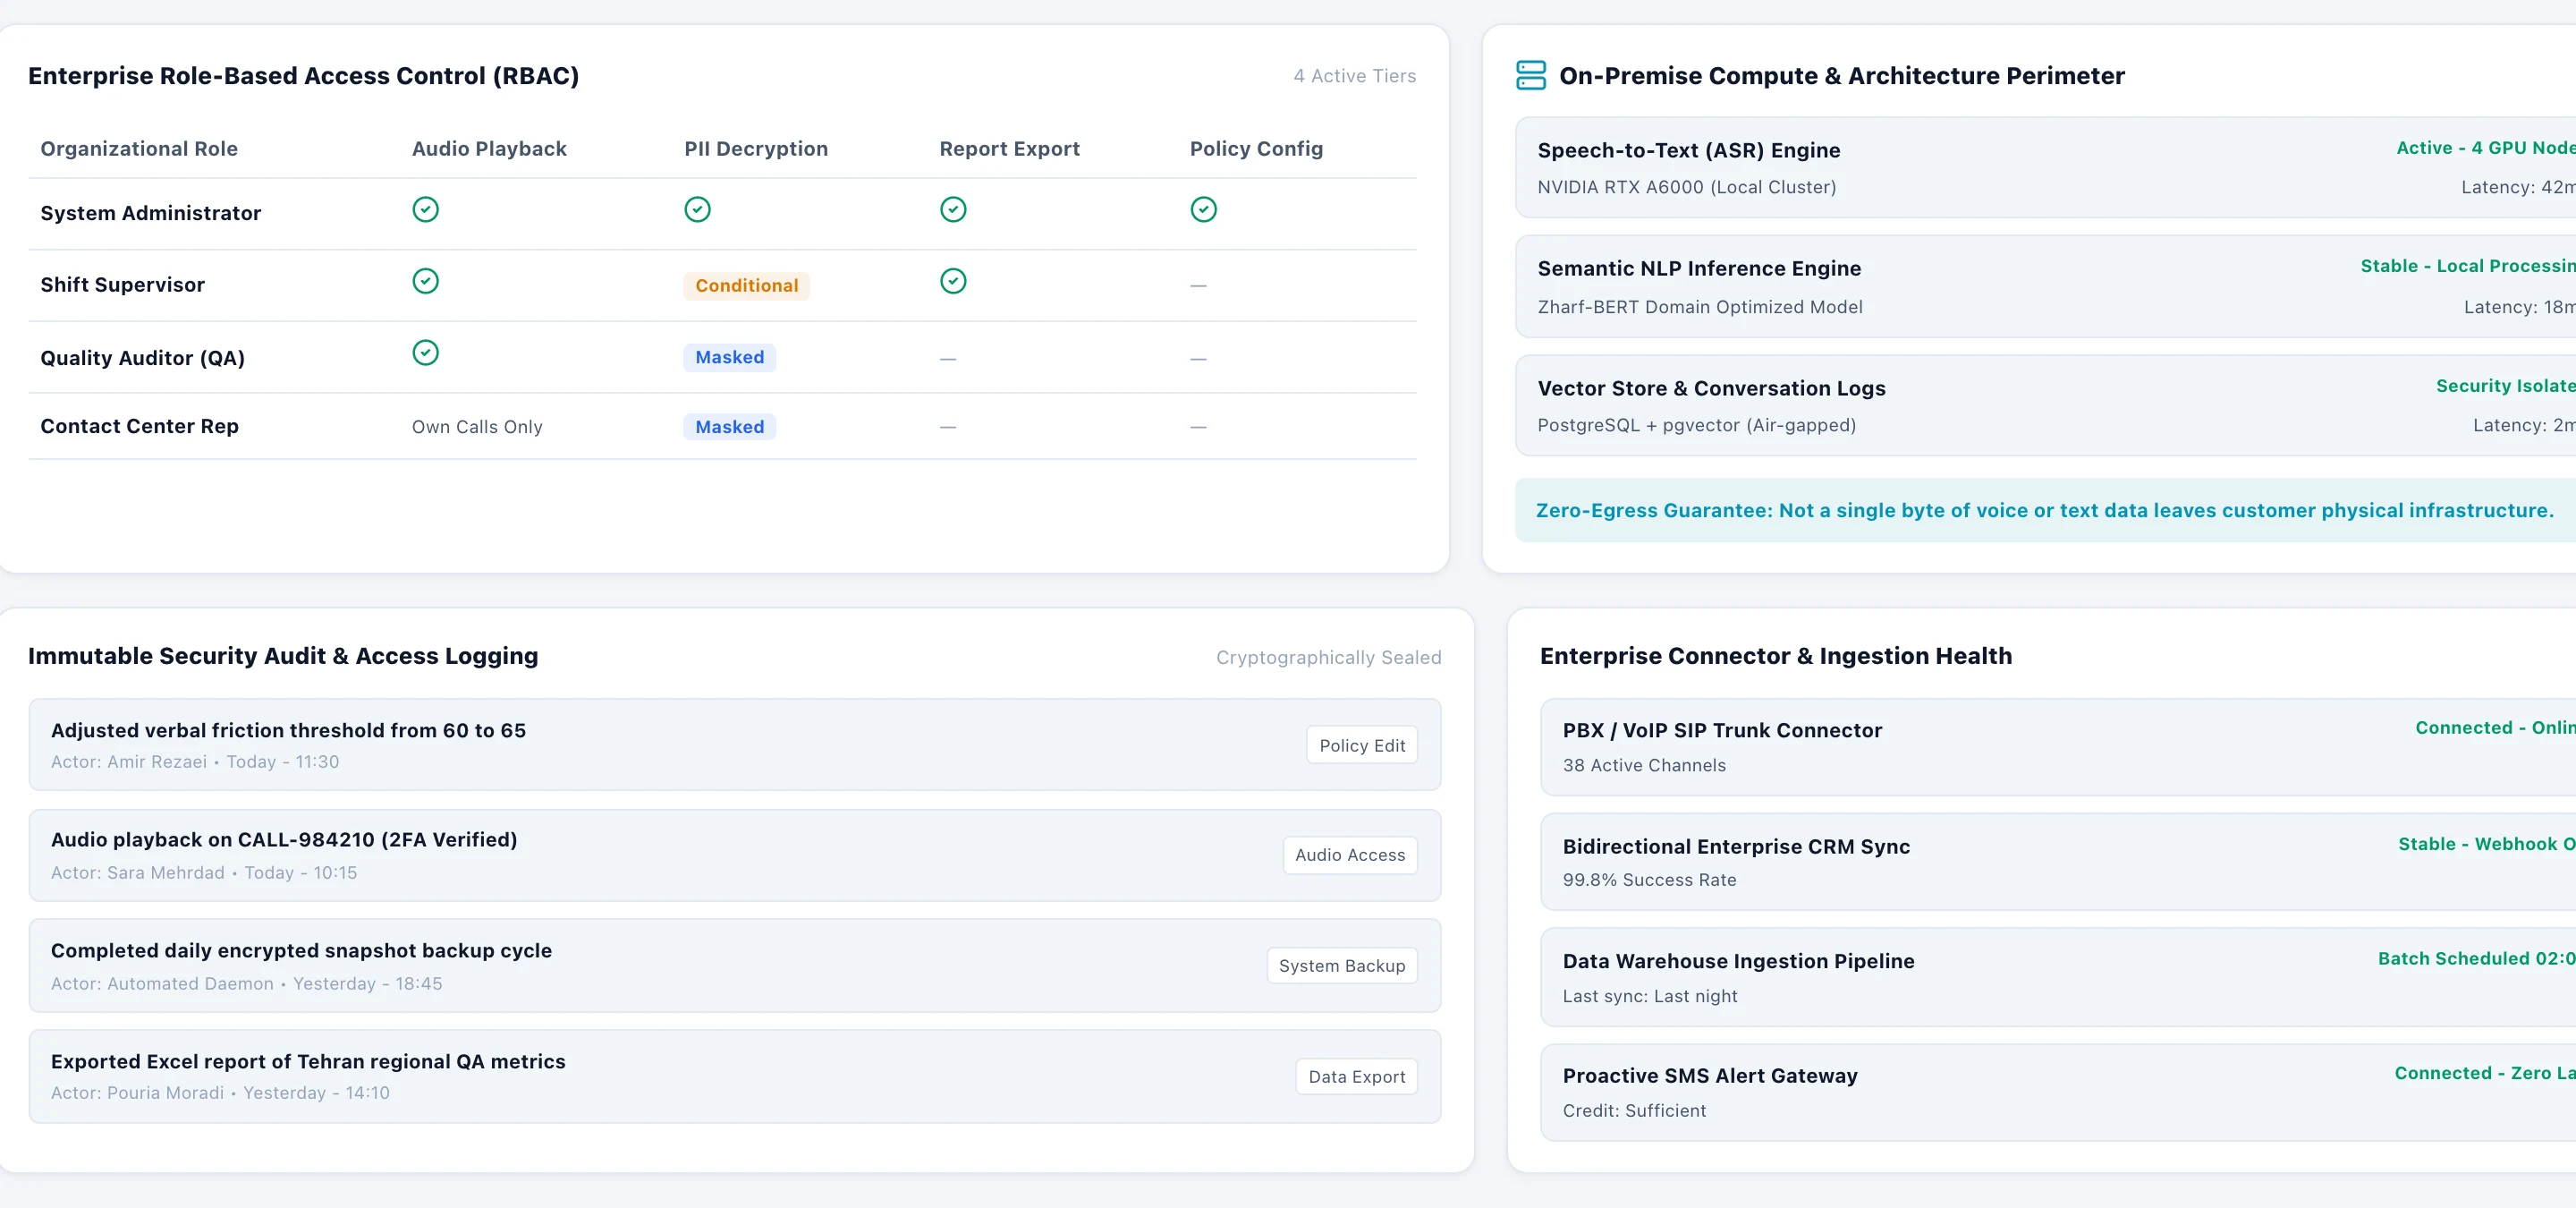The height and width of the screenshot is (1208, 2576).
Task: Click the Report Export column header
Action: 1009,149
